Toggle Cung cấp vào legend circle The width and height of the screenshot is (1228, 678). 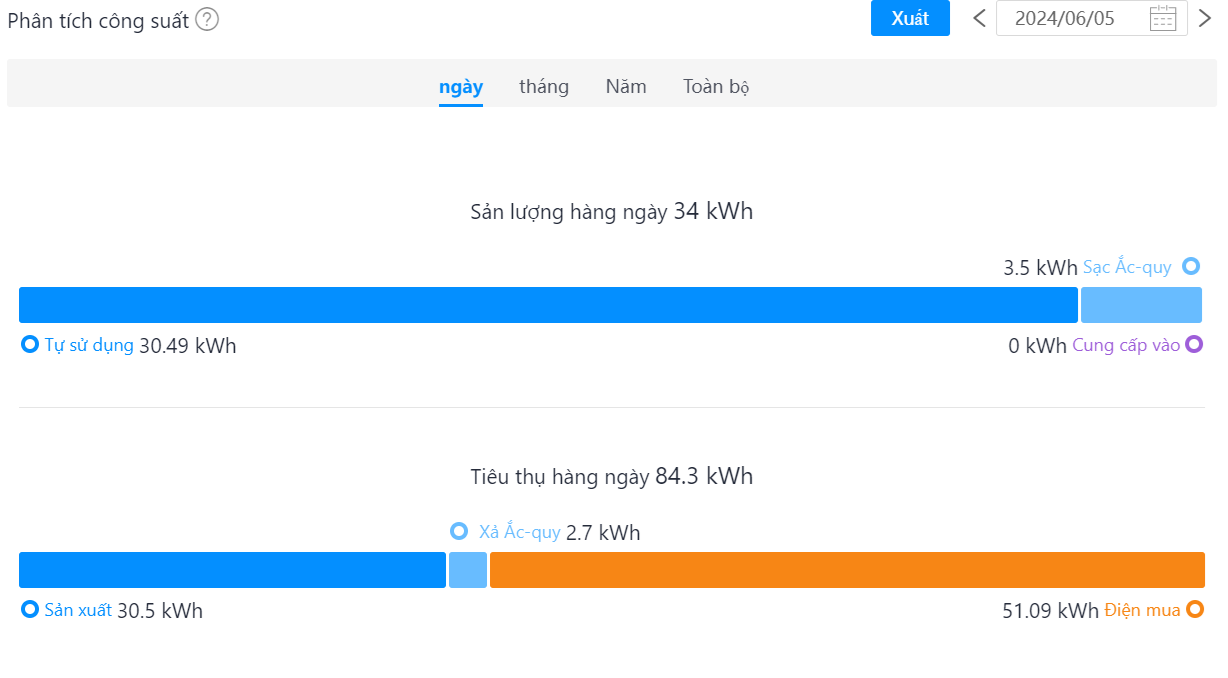coord(1194,345)
